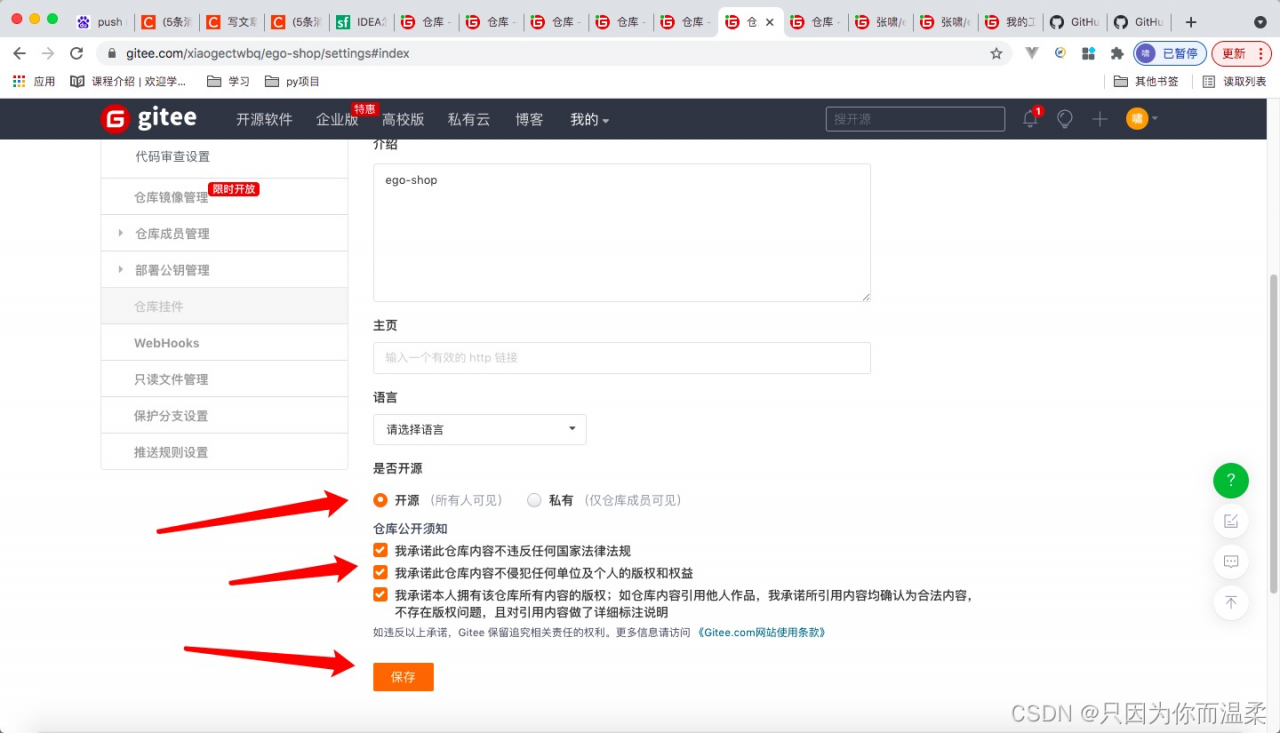Click the lightbulb icon in header
The width and height of the screenshot is (1280, 733).
[1065, 119]
